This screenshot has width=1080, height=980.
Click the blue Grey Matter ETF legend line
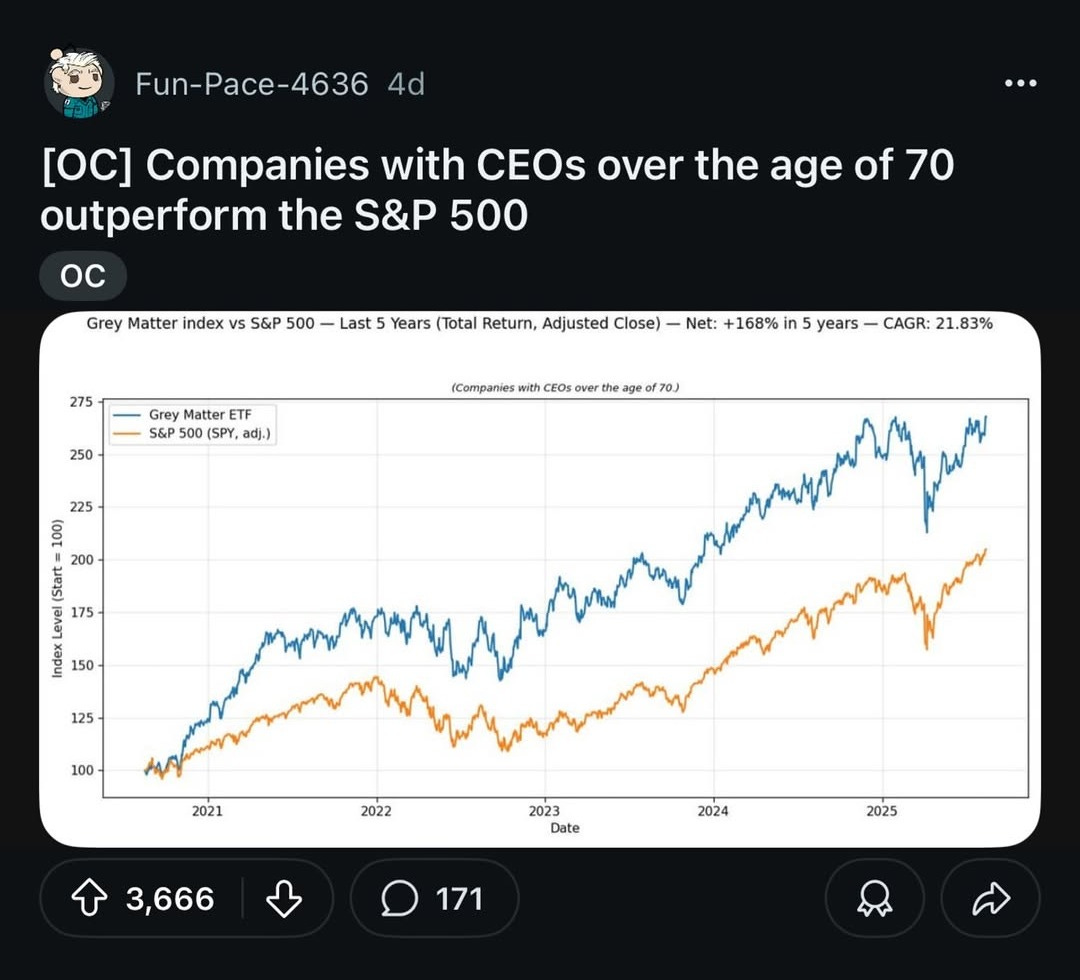pos(127,414)
